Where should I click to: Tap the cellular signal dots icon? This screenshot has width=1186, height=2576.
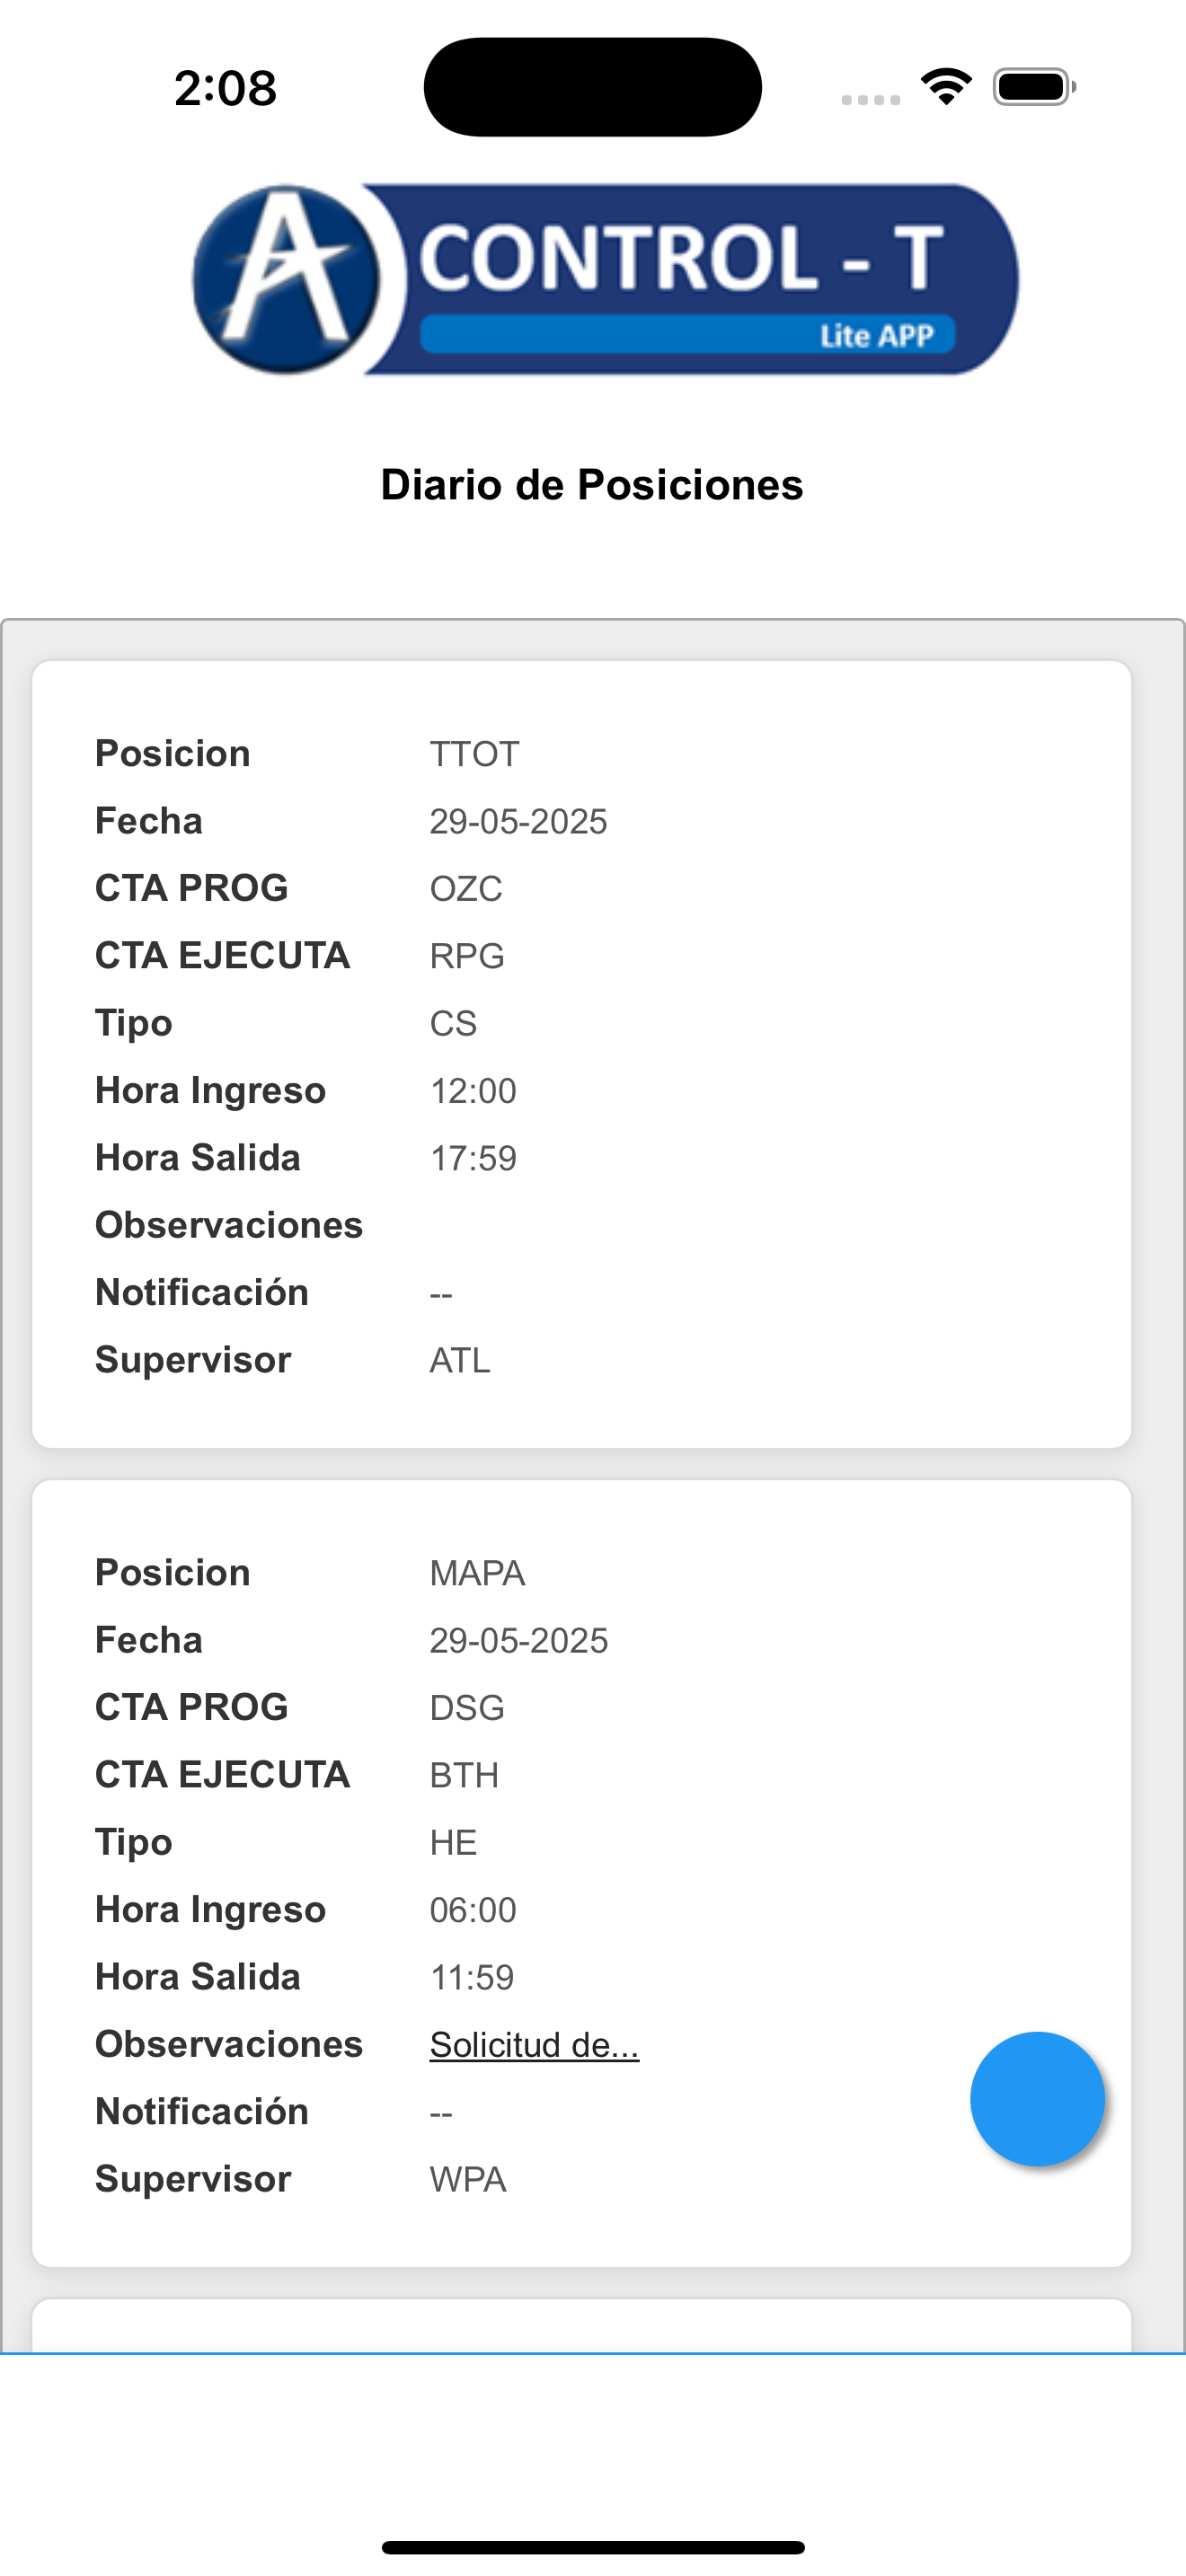pos(870,99)
